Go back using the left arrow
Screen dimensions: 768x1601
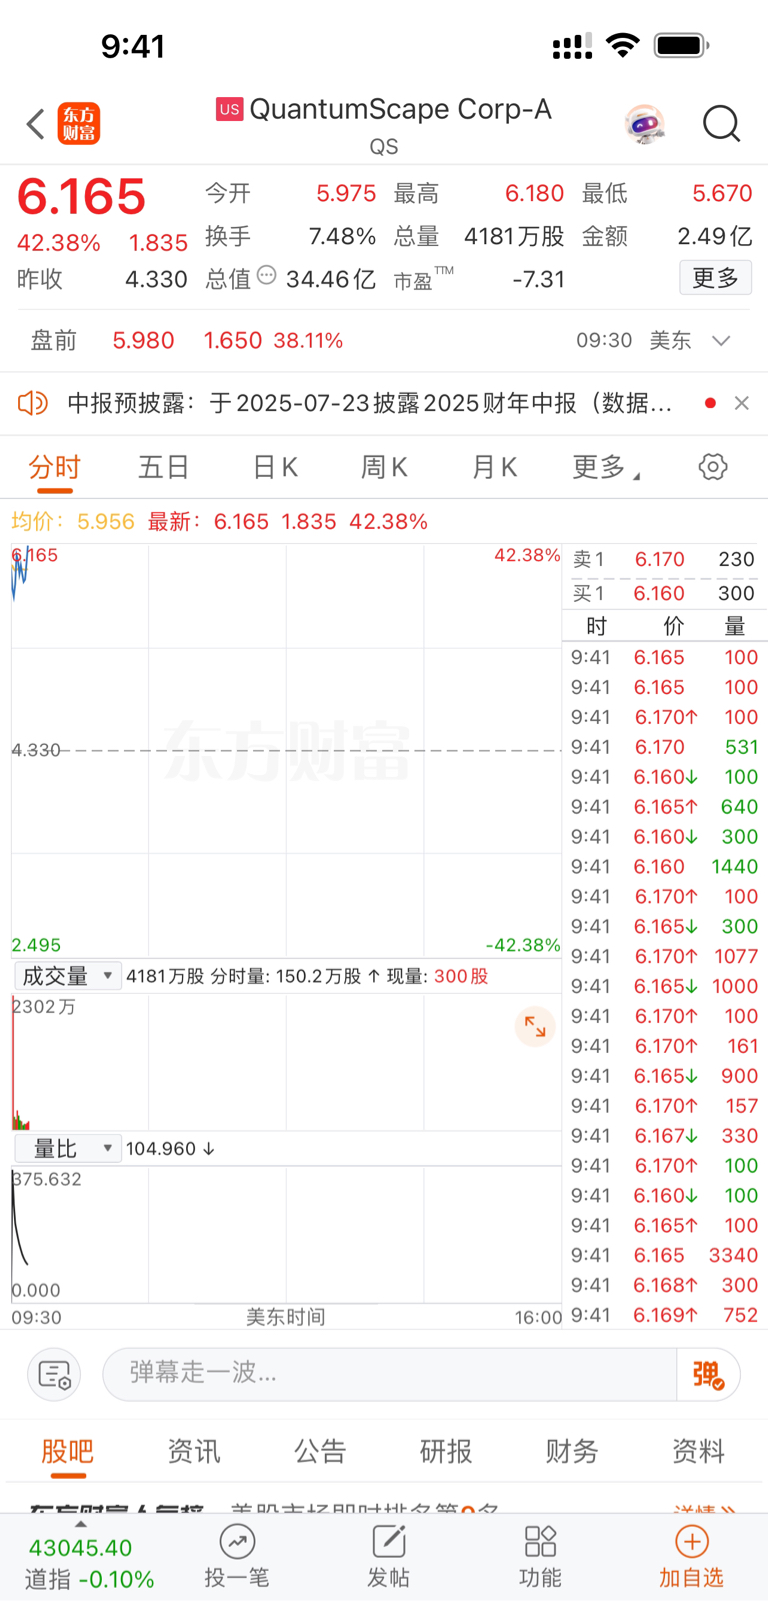point(36,124)
